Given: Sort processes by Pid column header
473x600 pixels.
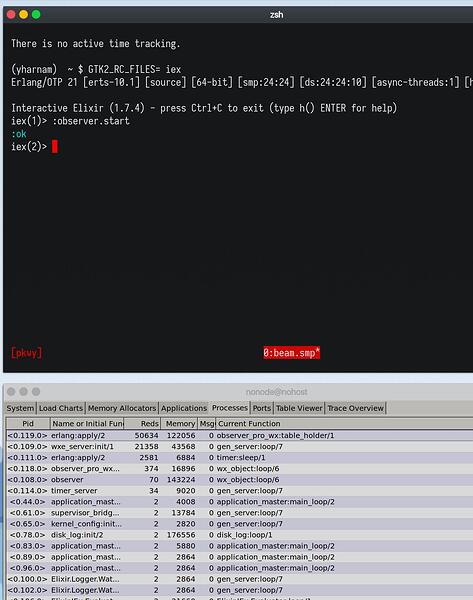Looking at the screenshot, I should pos(28,423).
